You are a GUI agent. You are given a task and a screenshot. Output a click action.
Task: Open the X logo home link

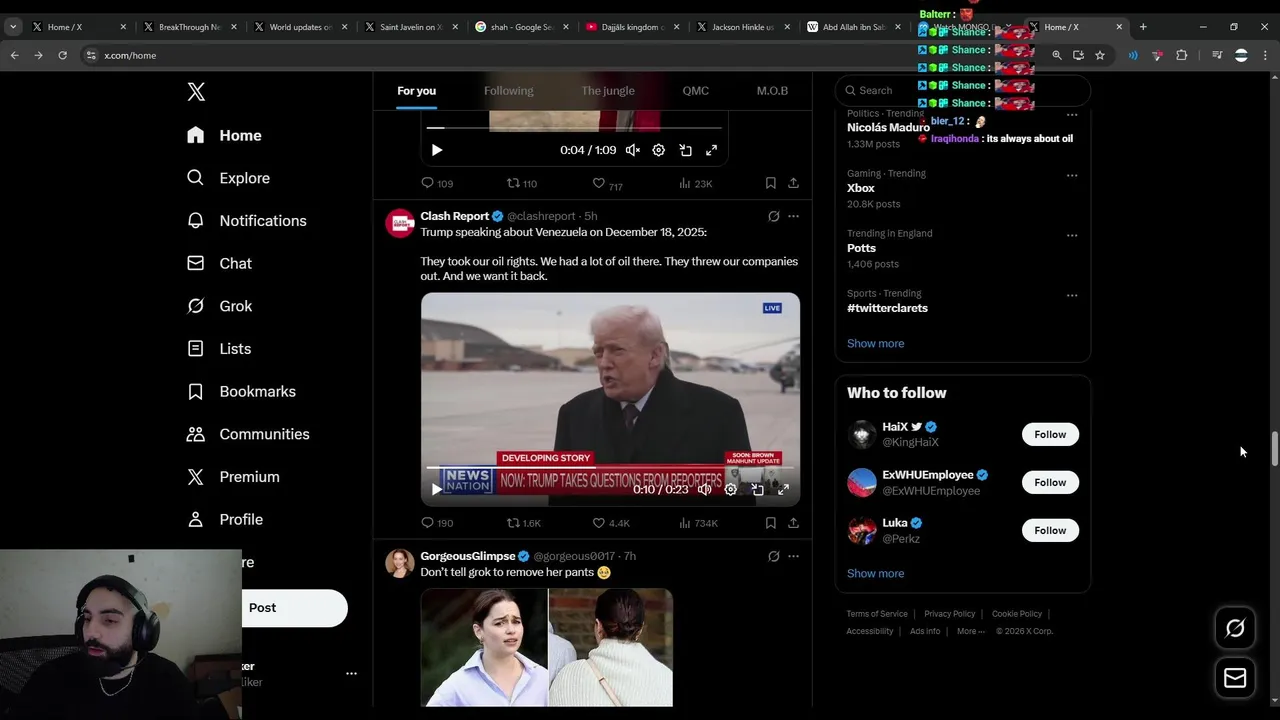(196, 92)
